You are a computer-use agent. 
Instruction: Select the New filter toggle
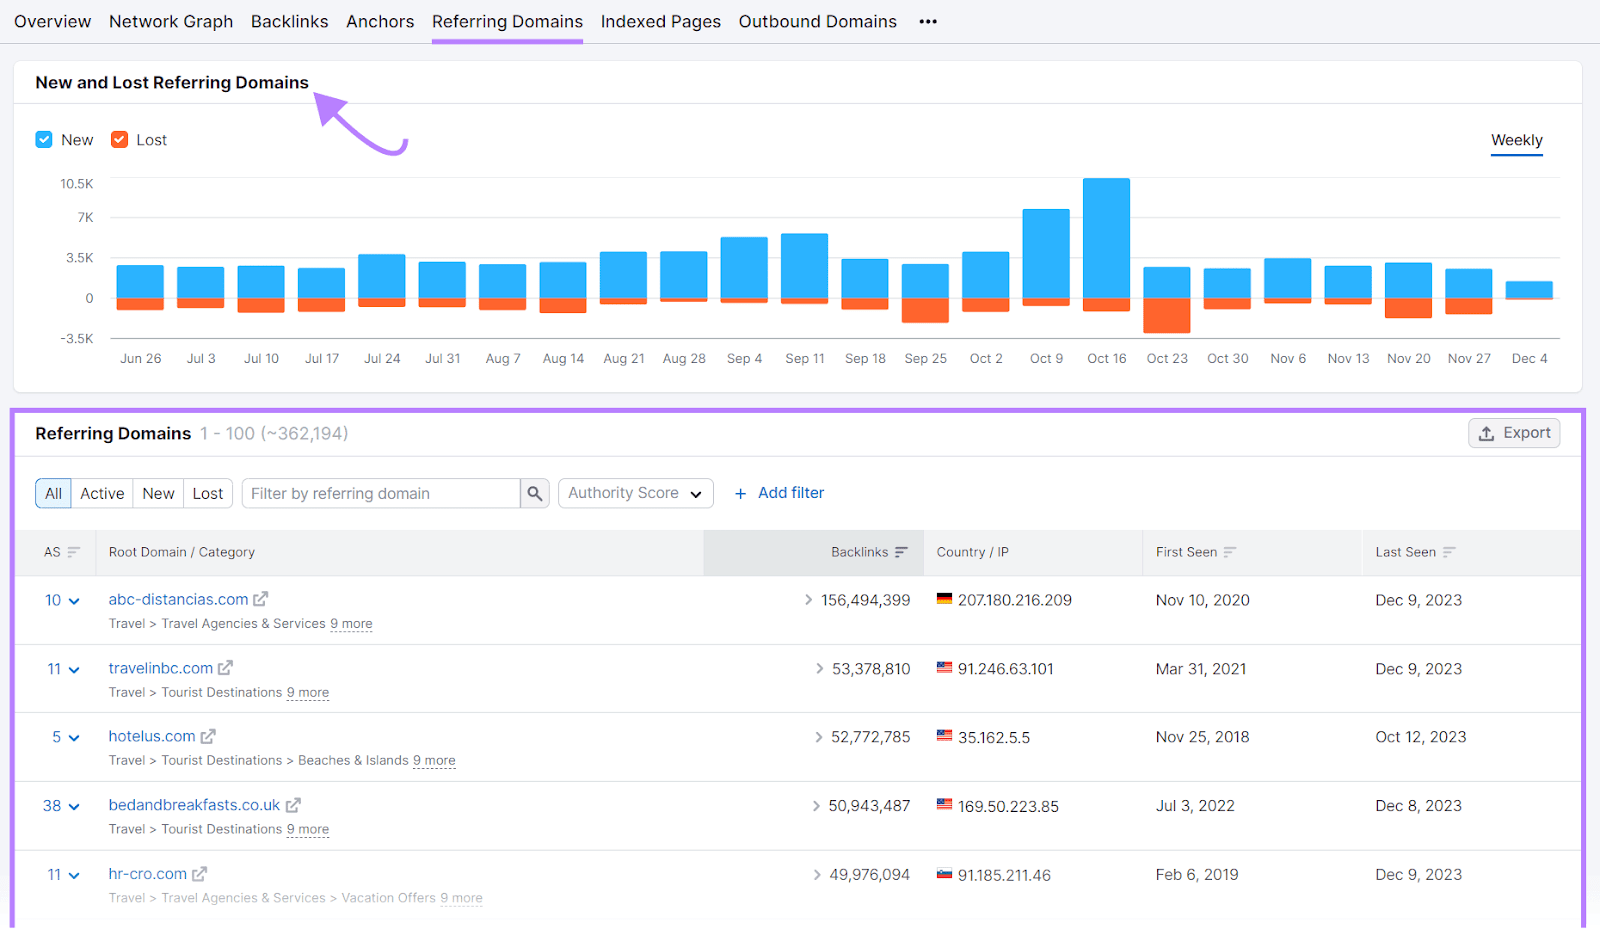158,493
